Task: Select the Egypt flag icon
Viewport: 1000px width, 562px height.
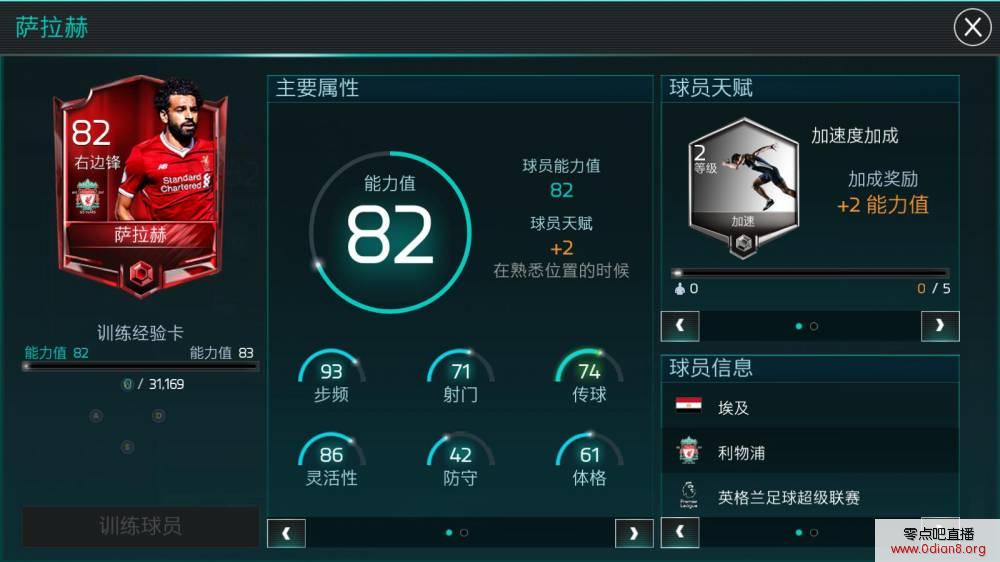Action: click(x=688, y=406)
